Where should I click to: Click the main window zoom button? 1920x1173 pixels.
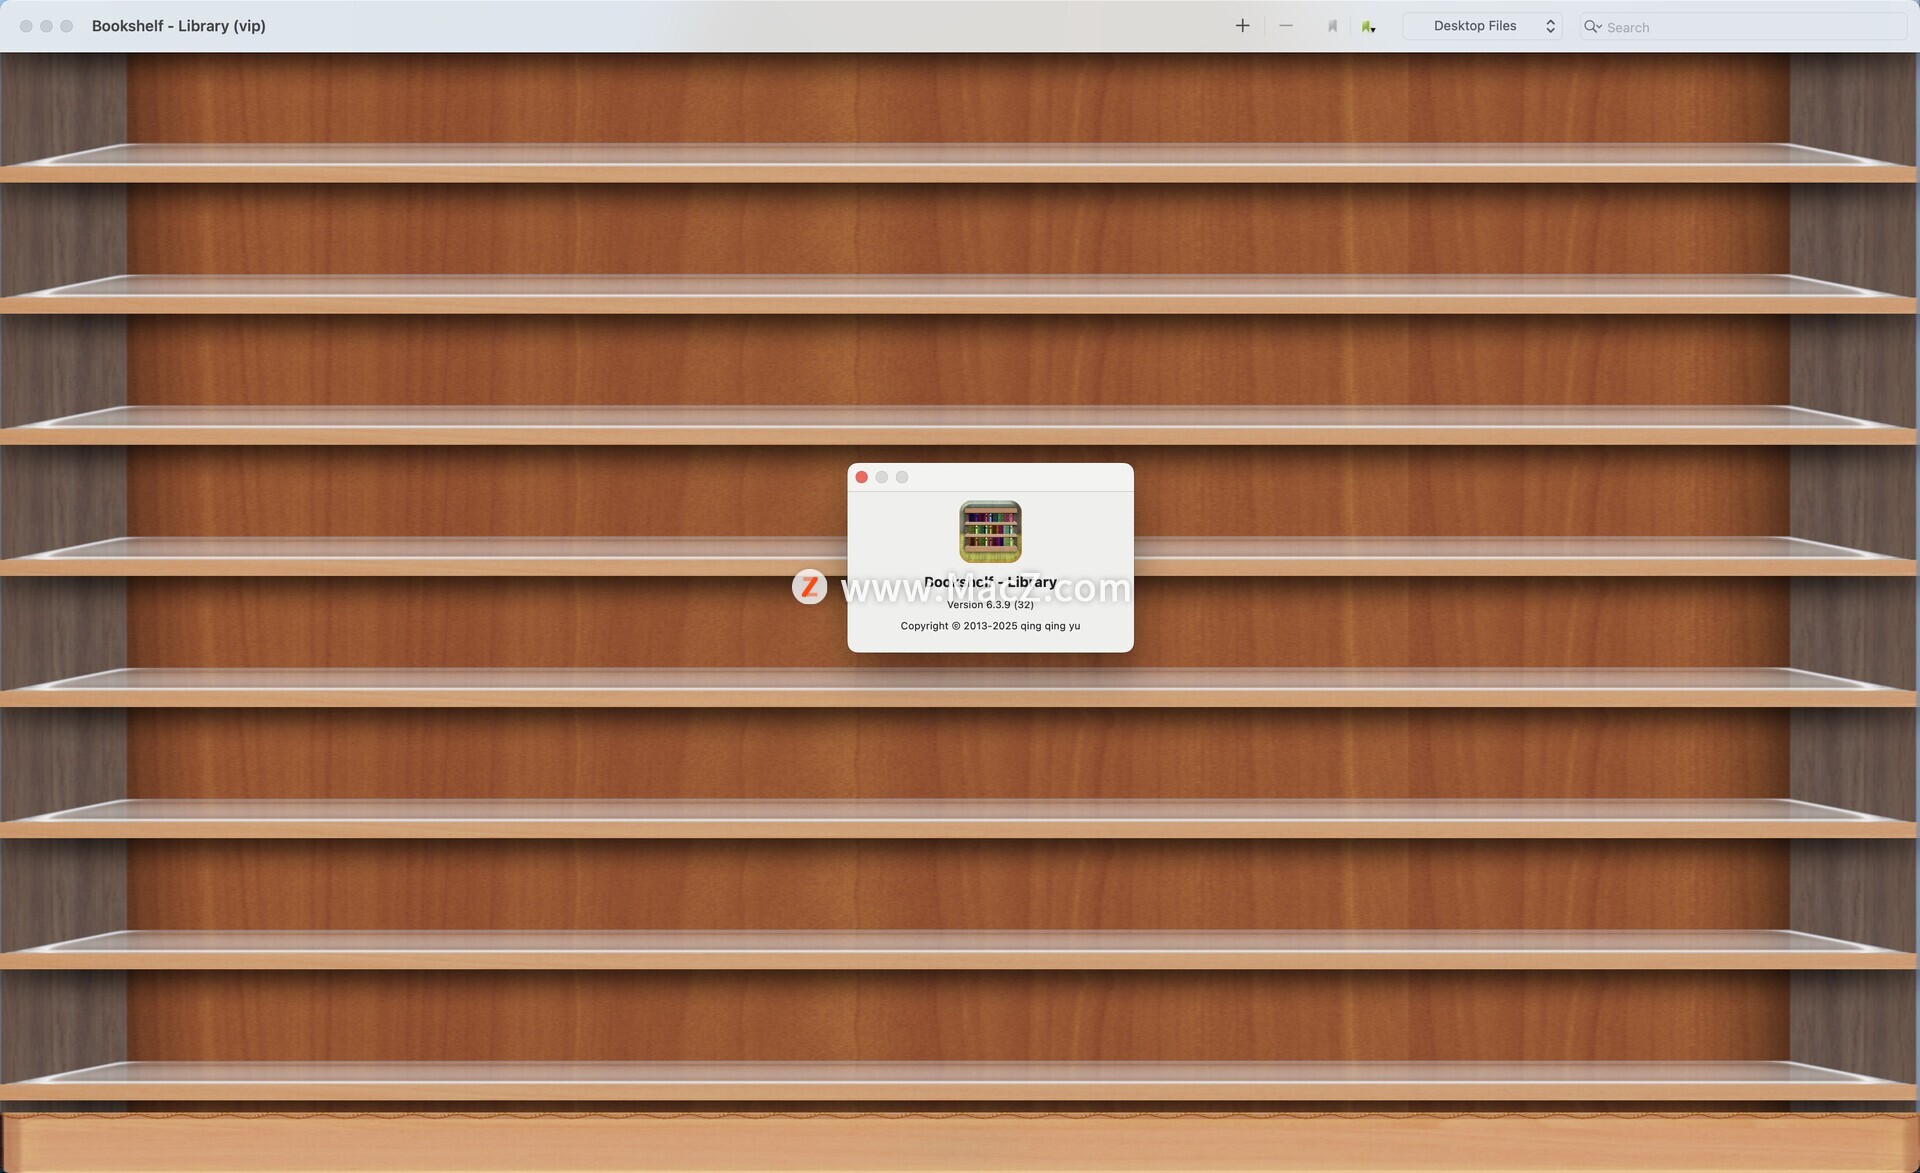click(66, 26)
